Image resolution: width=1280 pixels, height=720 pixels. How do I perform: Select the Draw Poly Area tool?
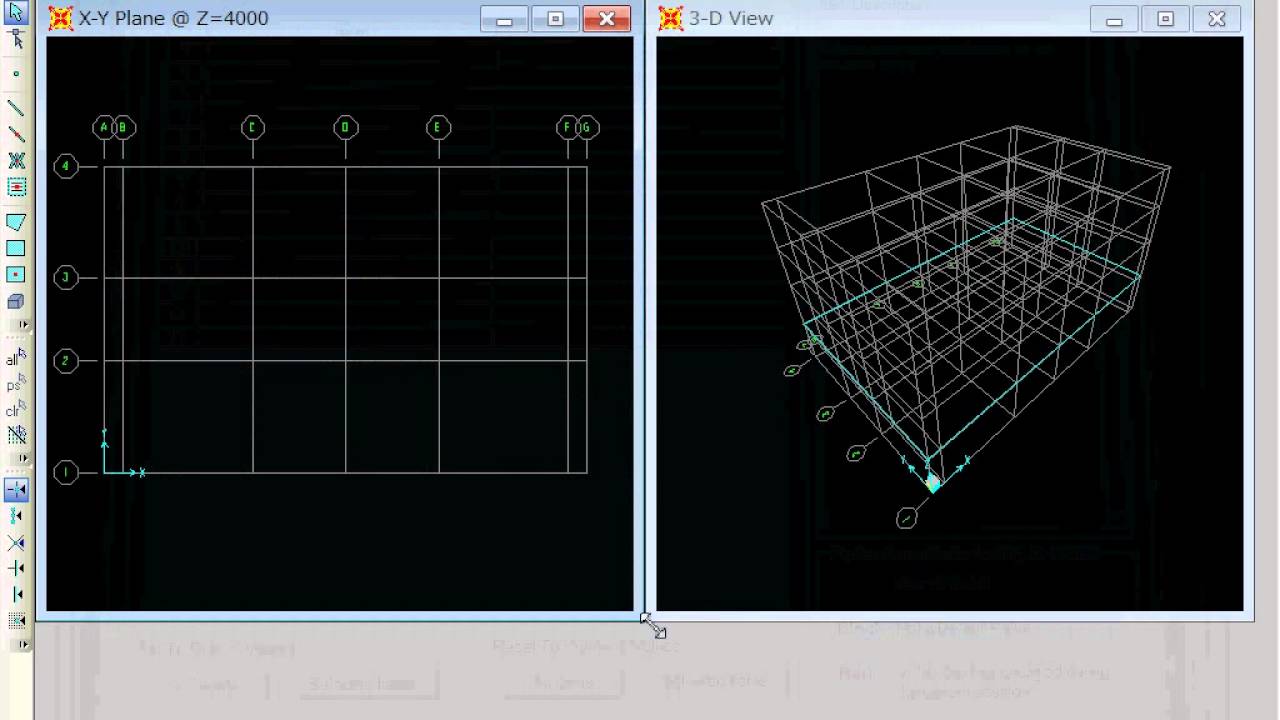pyautogui.click(x=16, y=222)
